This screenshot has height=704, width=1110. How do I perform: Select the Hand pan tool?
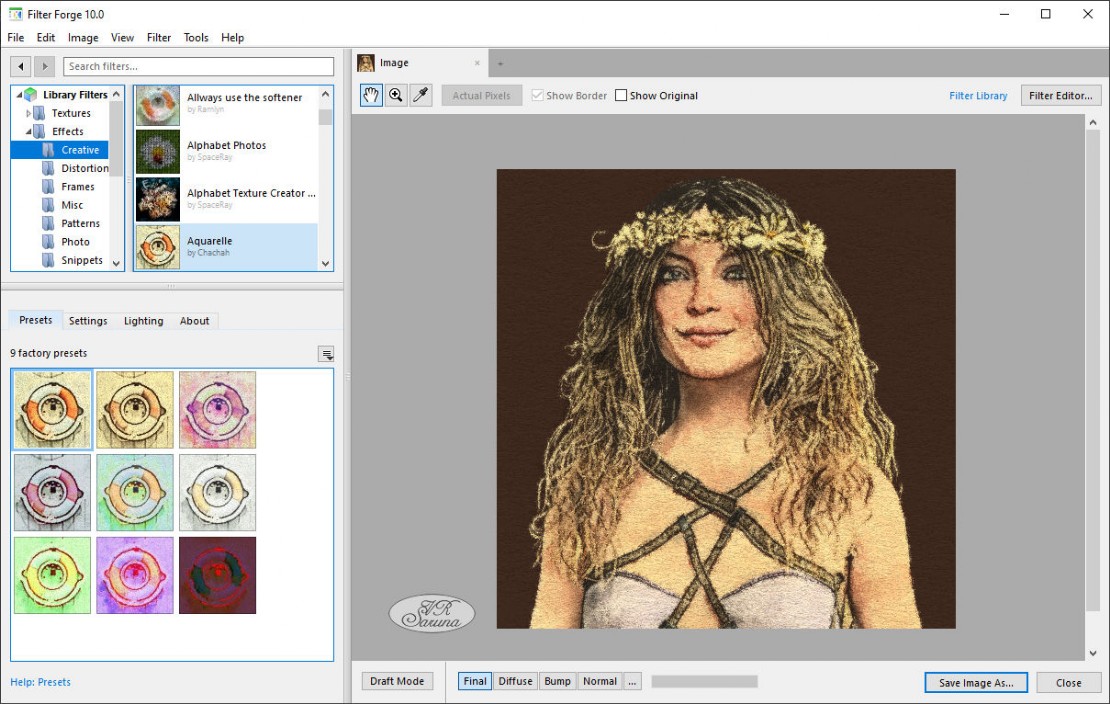coord(371,95)
